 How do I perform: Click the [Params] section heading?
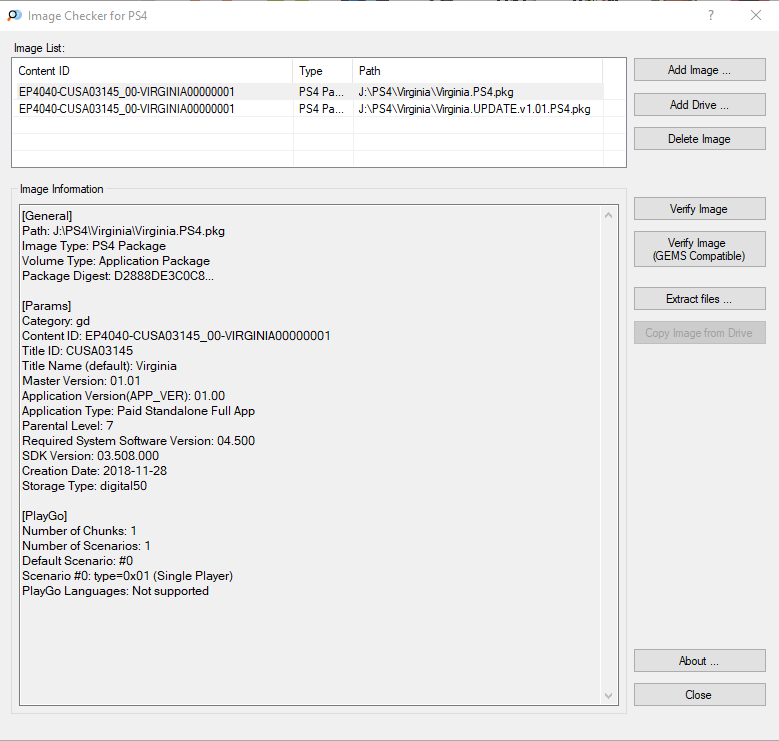point(47,306)
